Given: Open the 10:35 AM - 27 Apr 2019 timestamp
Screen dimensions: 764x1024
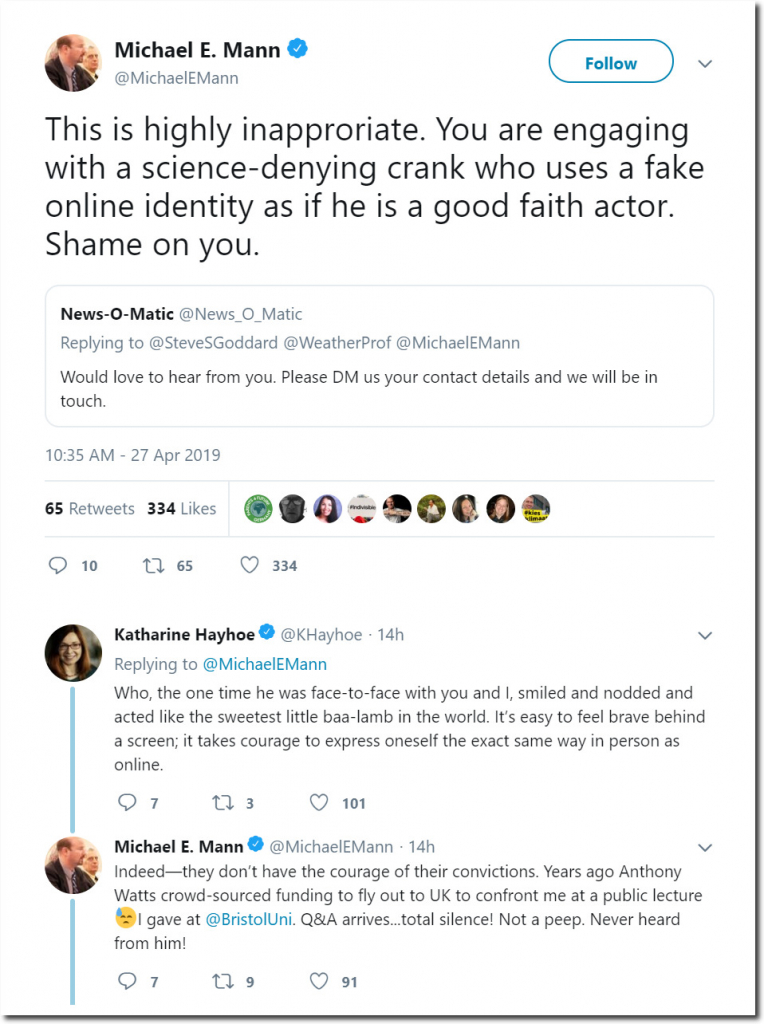Looking at the screenshot, I should [132, 455].
